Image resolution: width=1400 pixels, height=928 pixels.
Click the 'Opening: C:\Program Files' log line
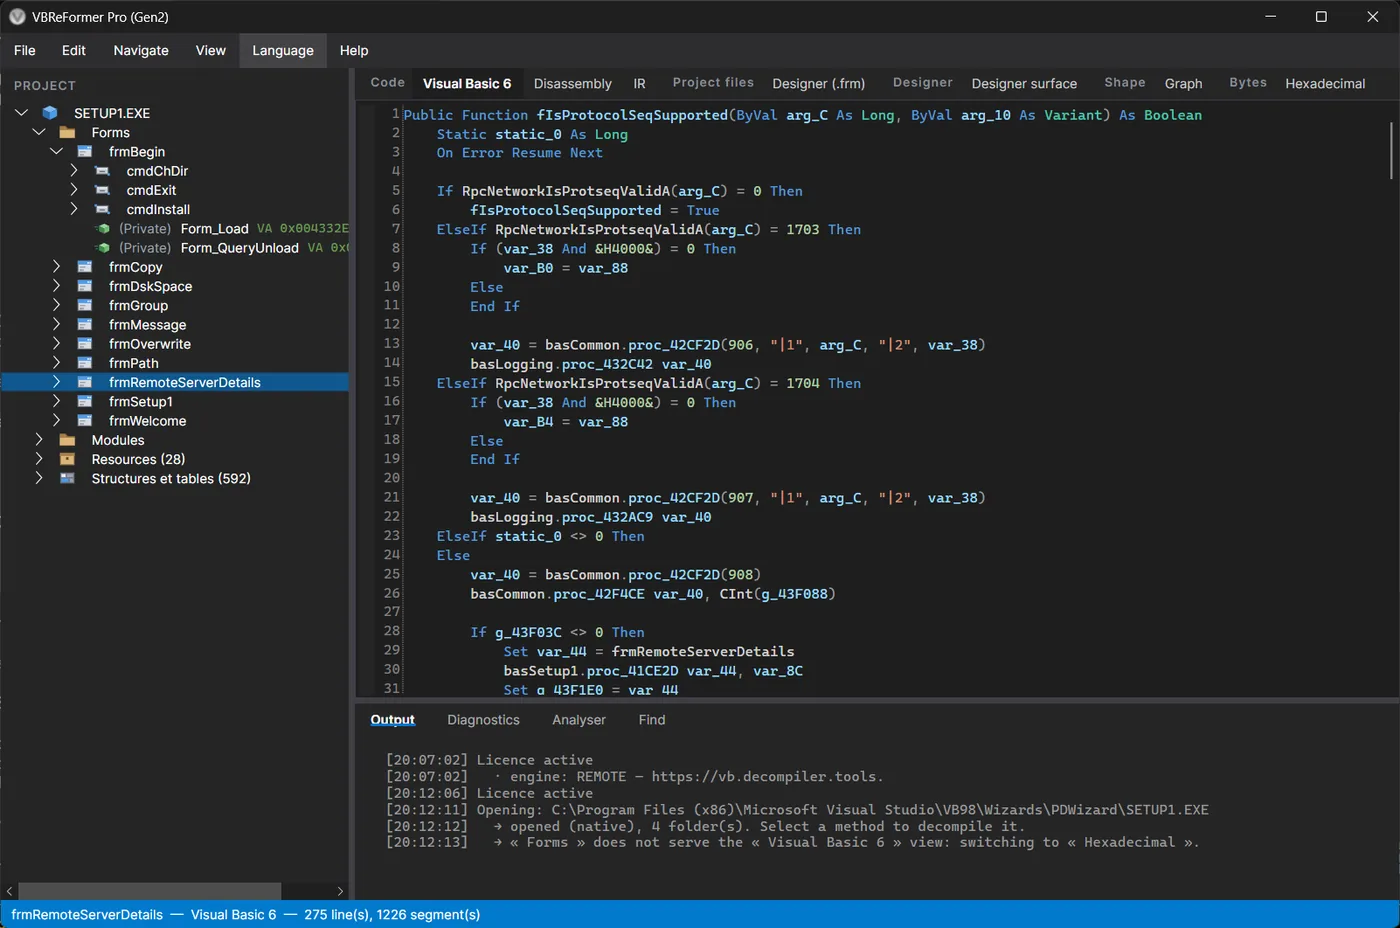pyautogui.click(x=797, y=809)
